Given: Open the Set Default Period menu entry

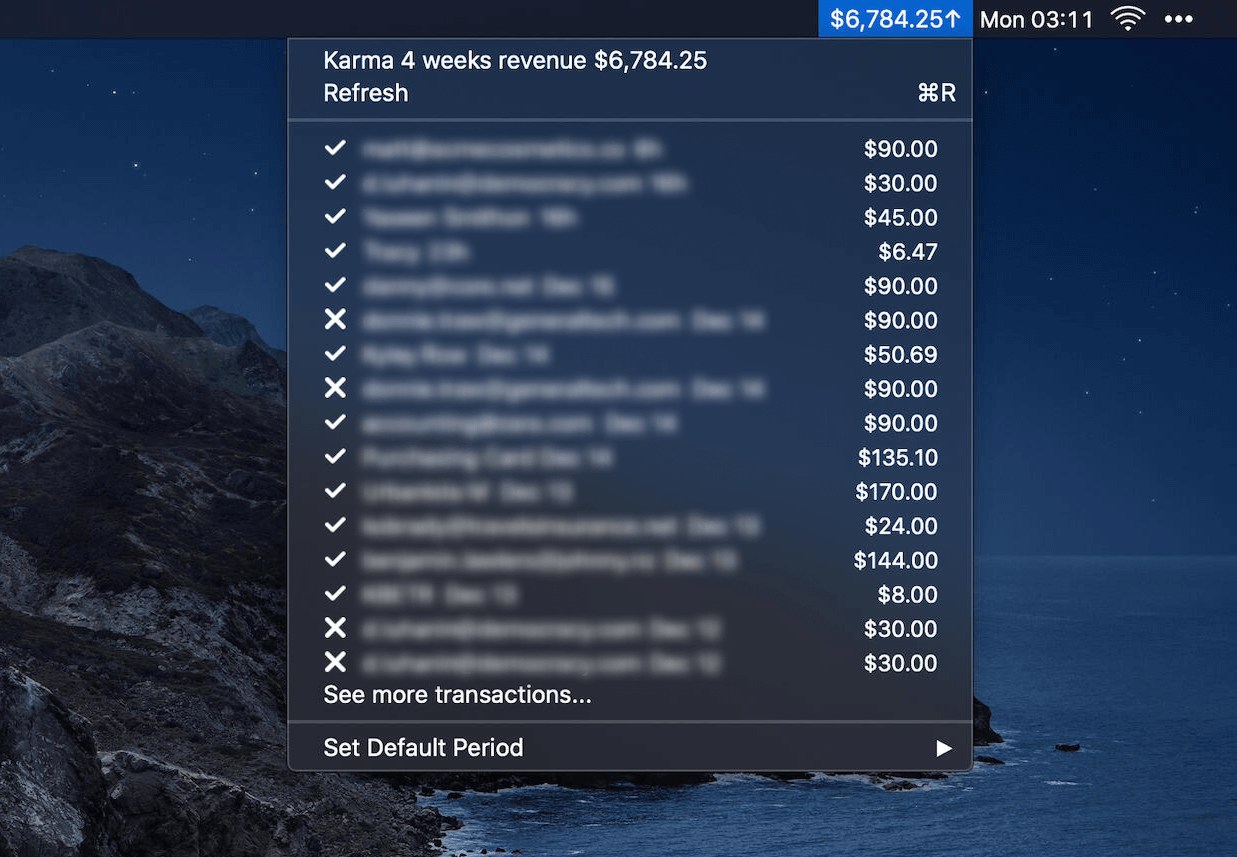Looking at the screenshot, I should point(424,748).
